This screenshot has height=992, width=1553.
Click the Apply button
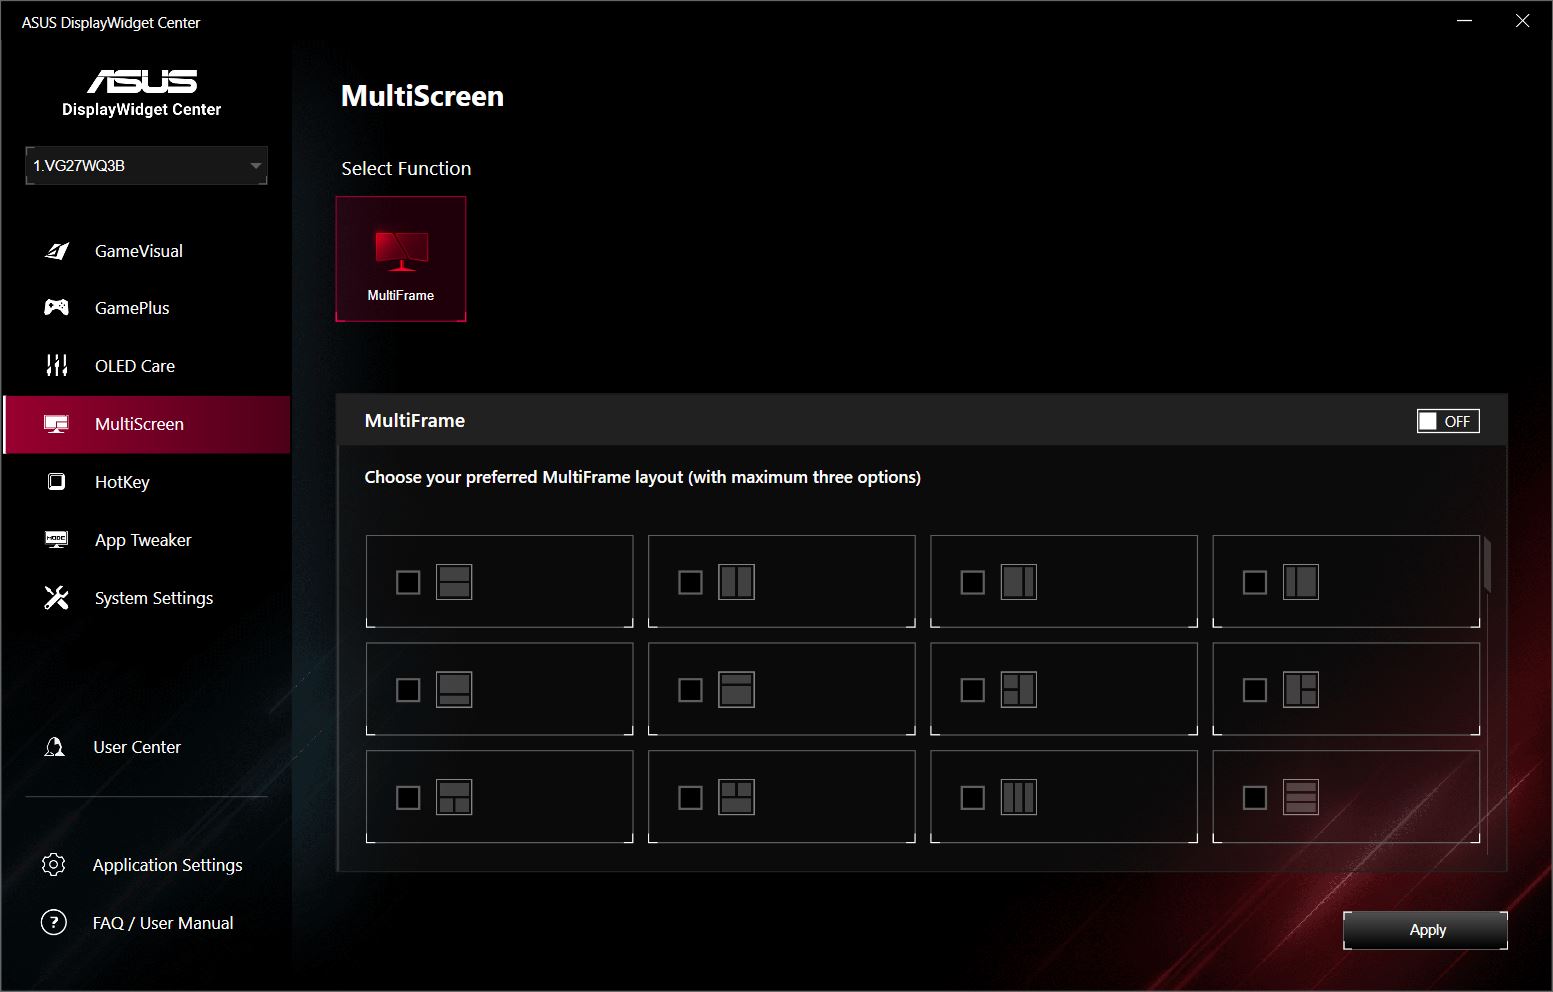pyautogui.click(x=1425, y=930)
